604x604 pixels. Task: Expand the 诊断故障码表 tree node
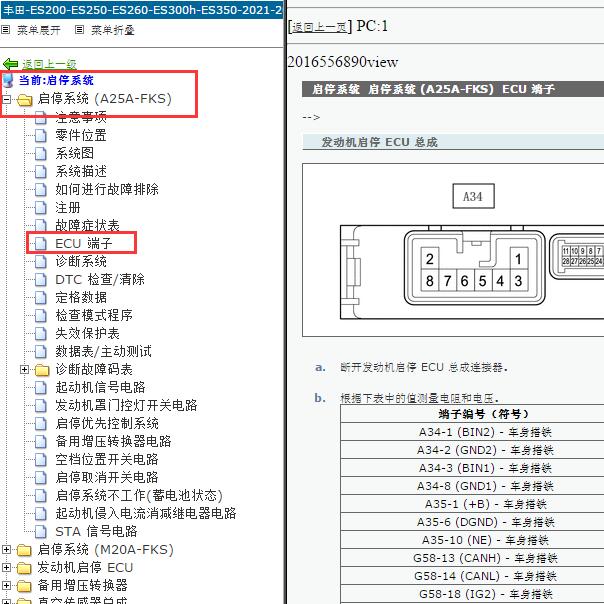pos(24,370)
